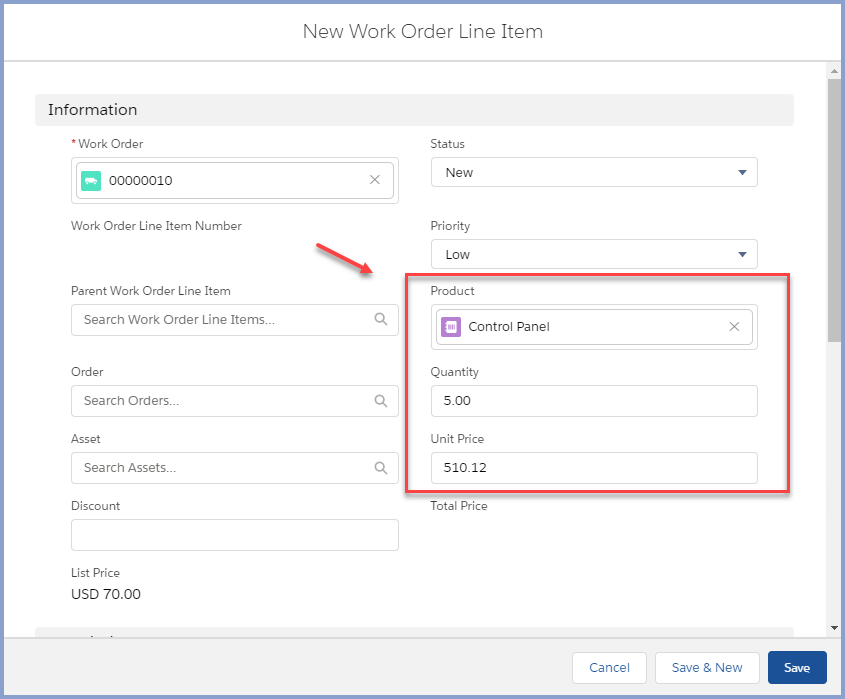Remove the Control Panel product selection
845x699 pixels.
pos(734,327)
